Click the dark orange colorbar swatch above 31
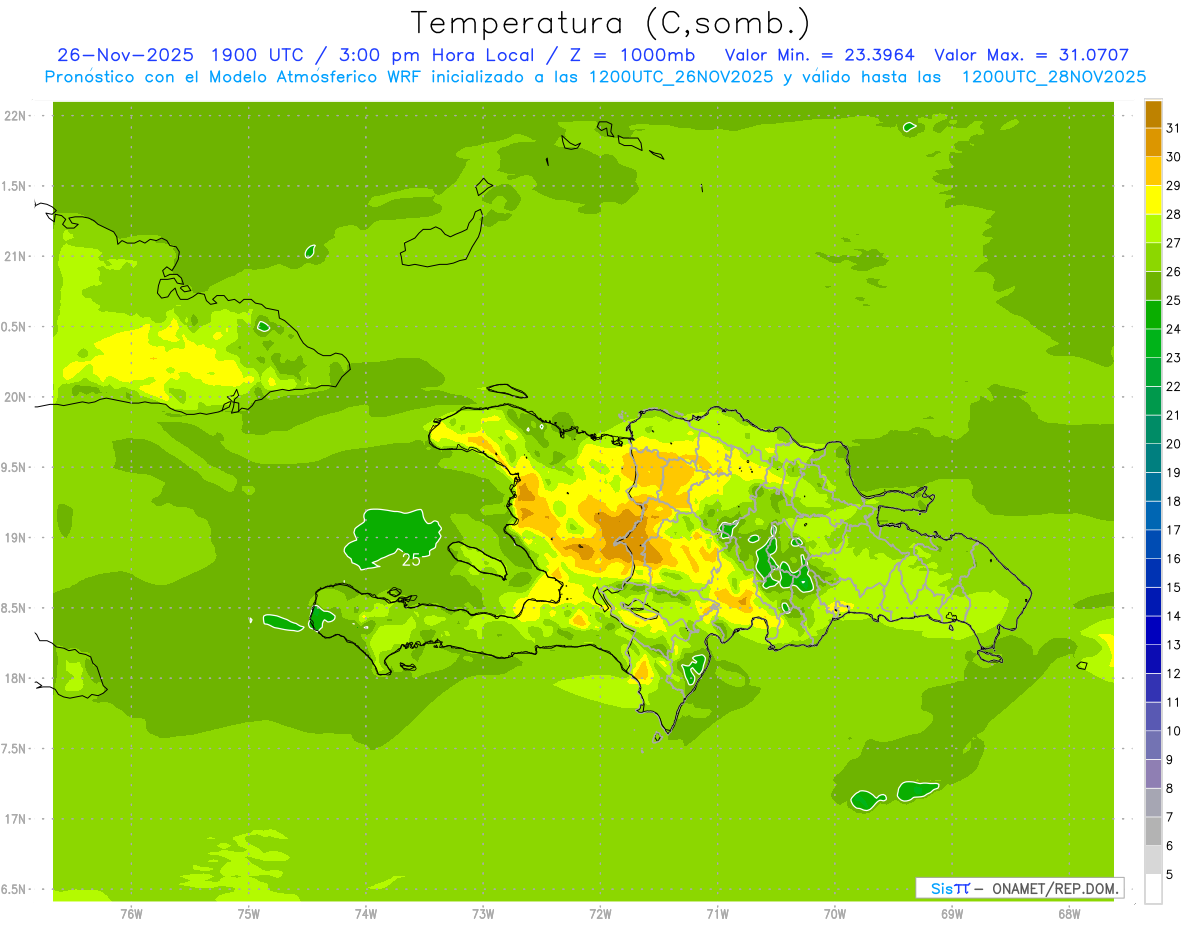The width and height of the screenshot is (1200, 927). pos(1153,114)
